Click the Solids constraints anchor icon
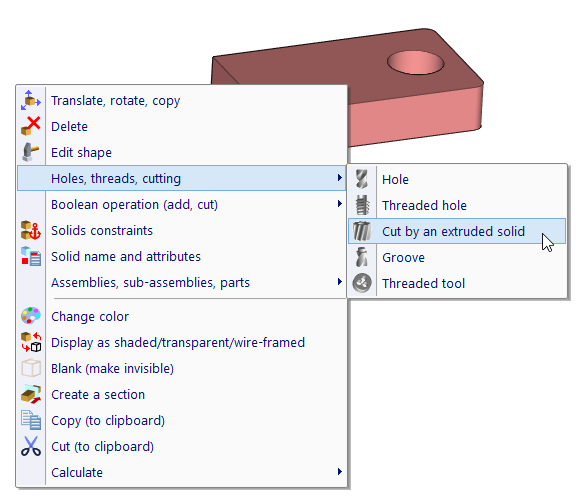This screenshot has height=503, width=585. coord(31,230)
